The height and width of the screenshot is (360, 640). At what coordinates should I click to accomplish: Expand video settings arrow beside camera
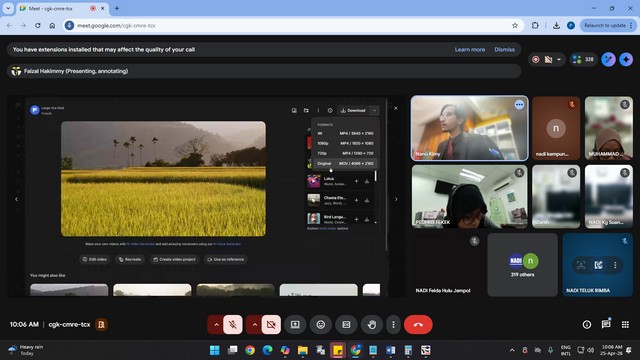254,325
